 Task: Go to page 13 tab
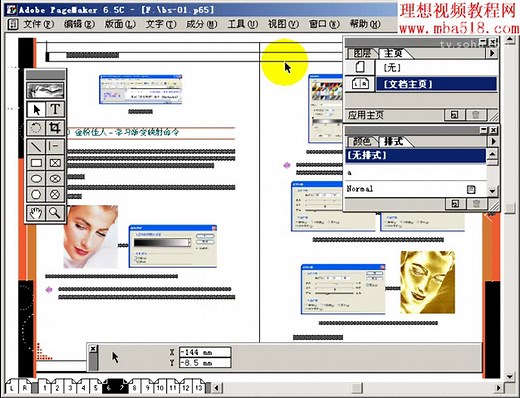tap(198, 388)
